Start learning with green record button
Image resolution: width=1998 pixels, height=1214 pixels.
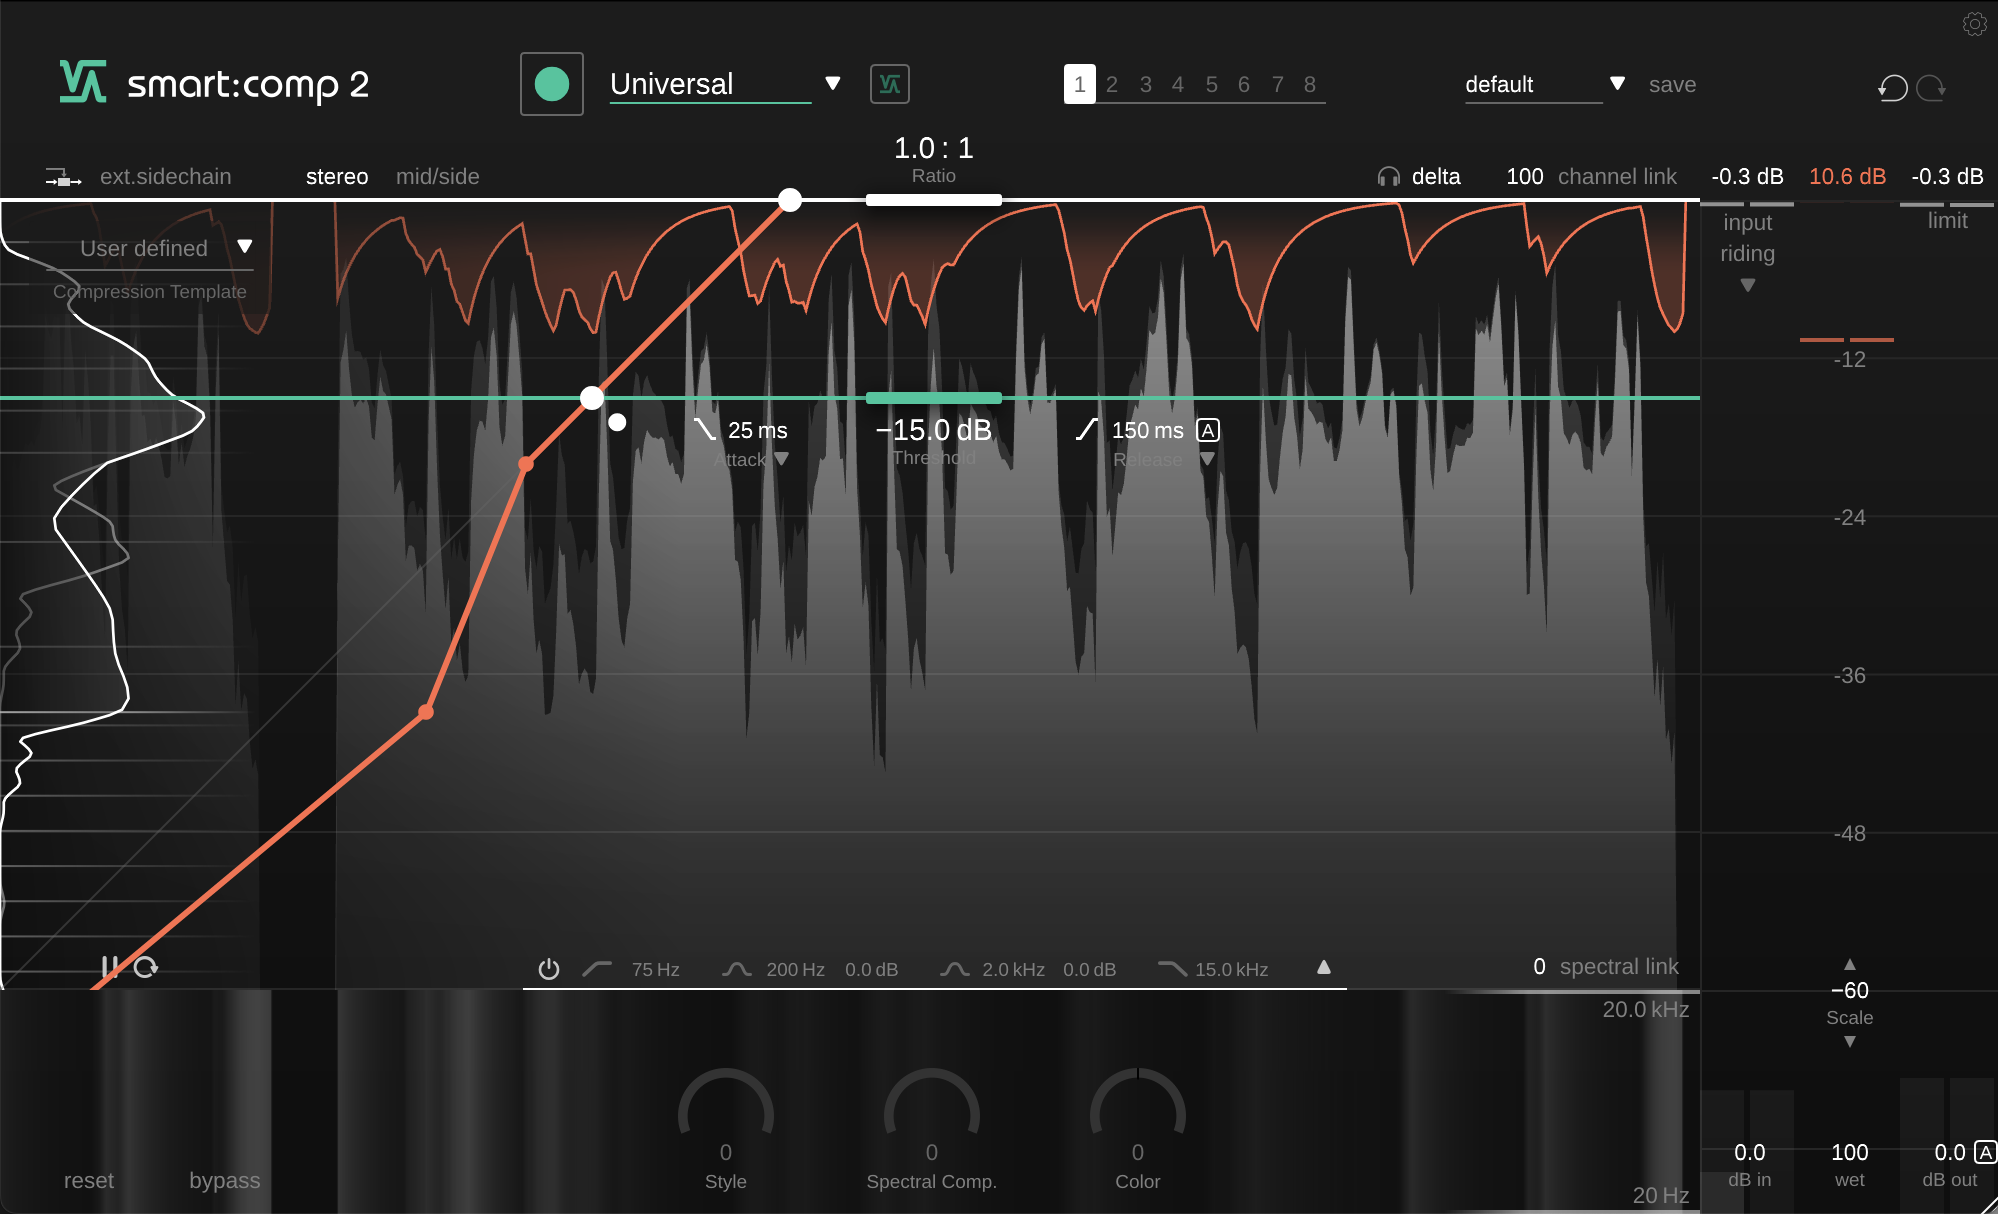click(x=551, y=84)
